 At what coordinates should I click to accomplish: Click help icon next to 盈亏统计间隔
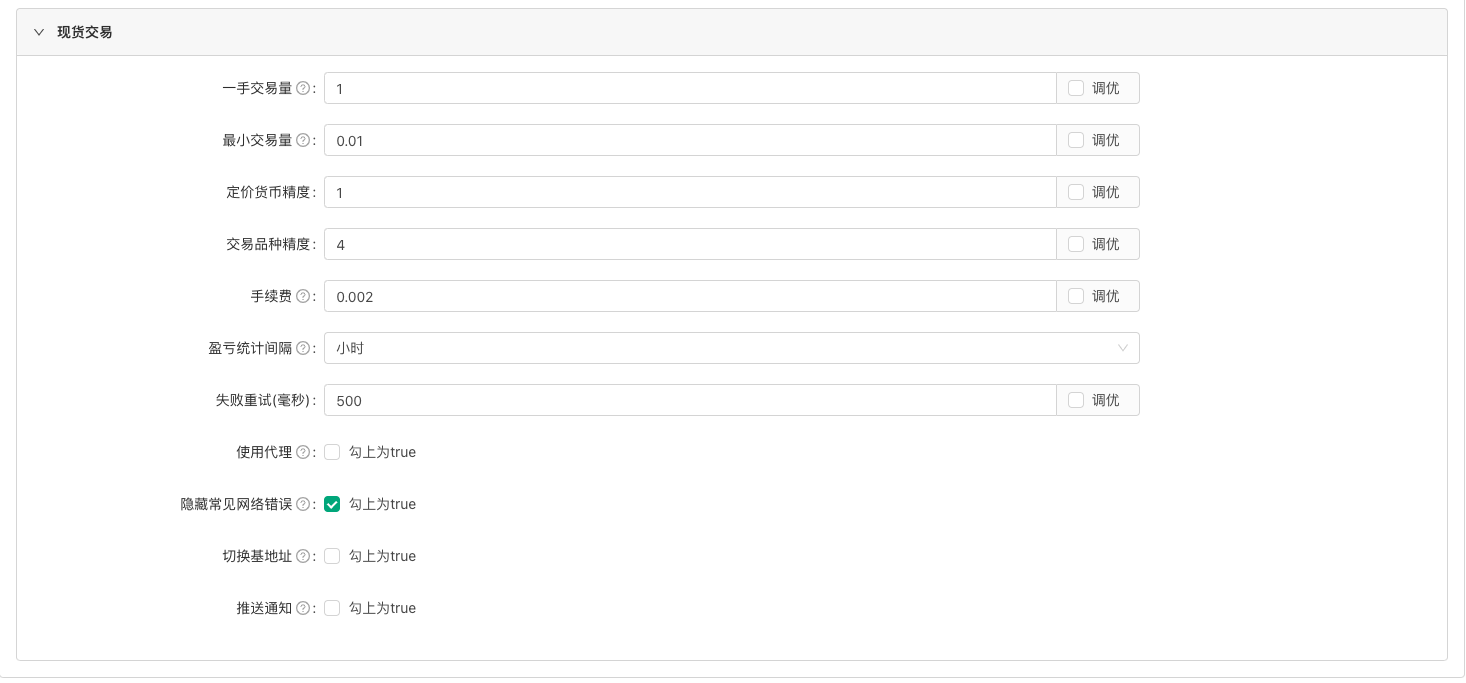(303, 348)
